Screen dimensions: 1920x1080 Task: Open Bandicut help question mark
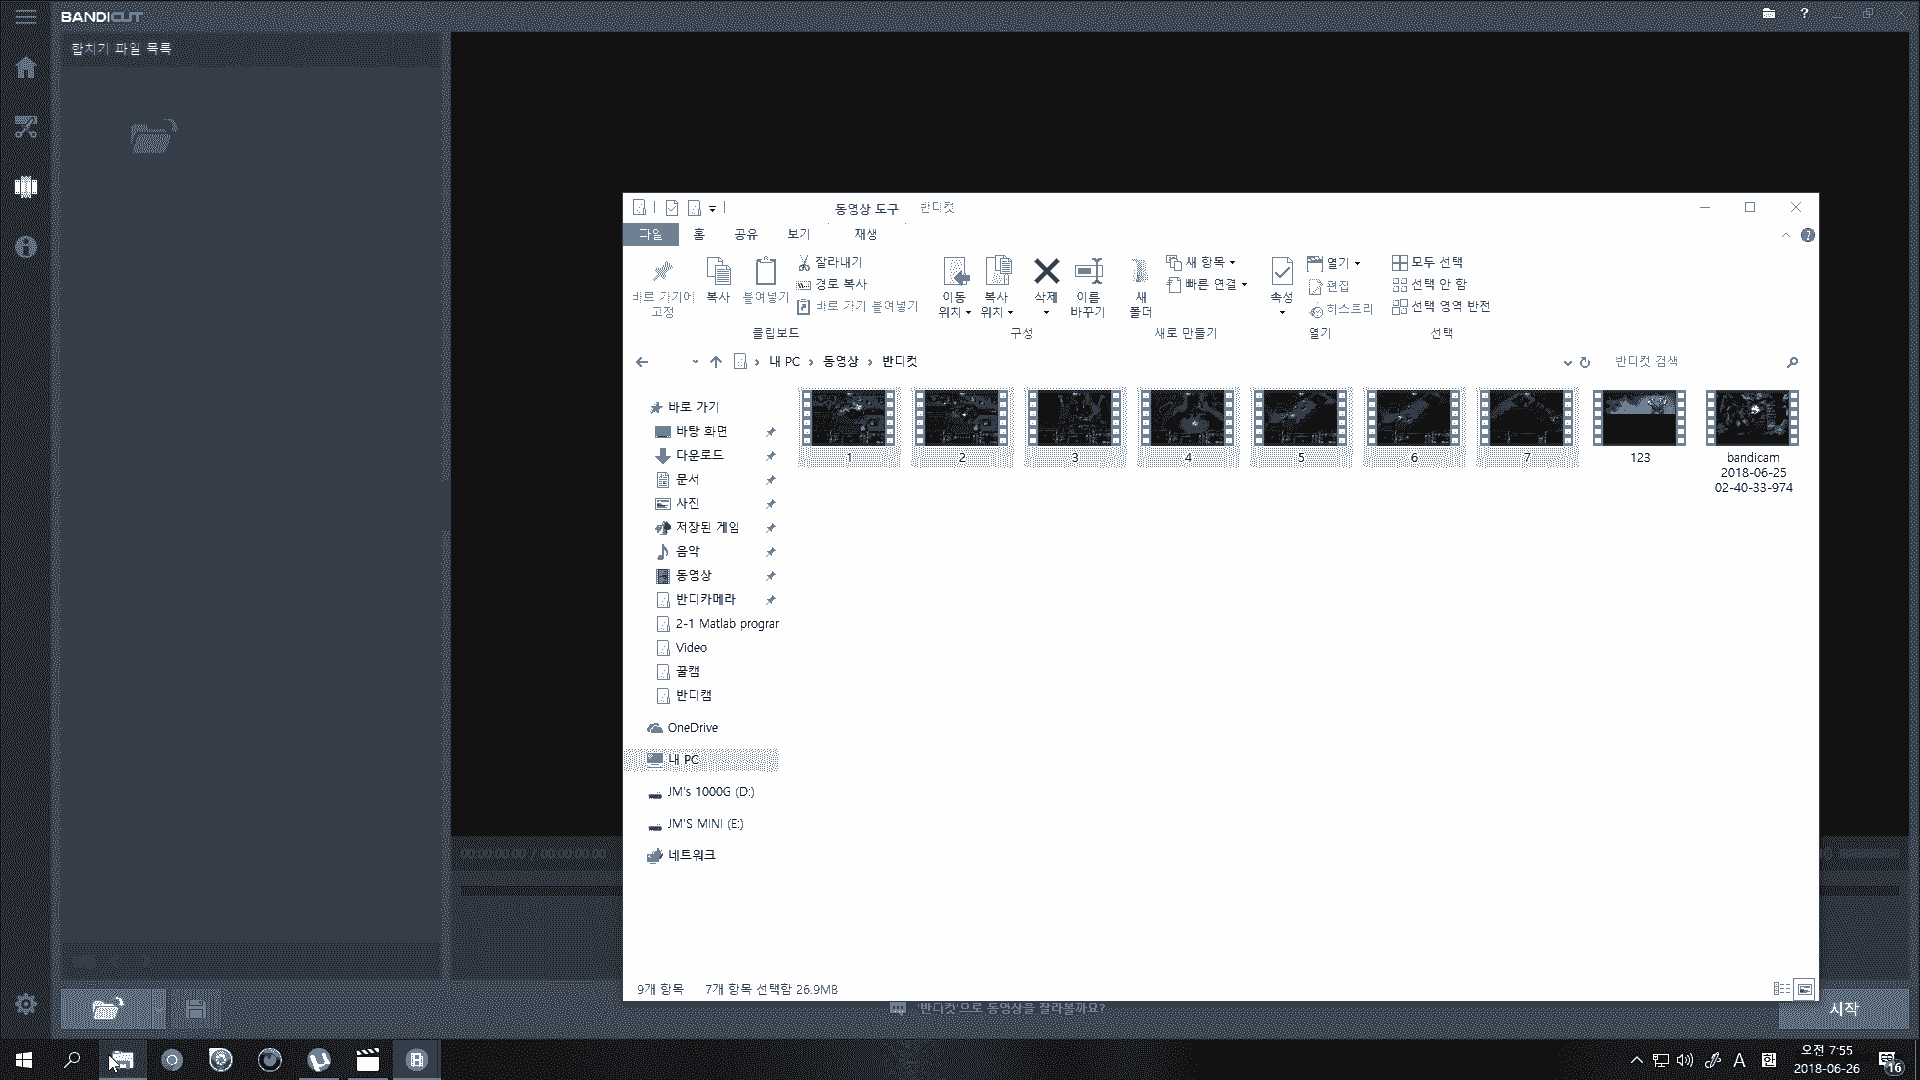click(1804, 14)
